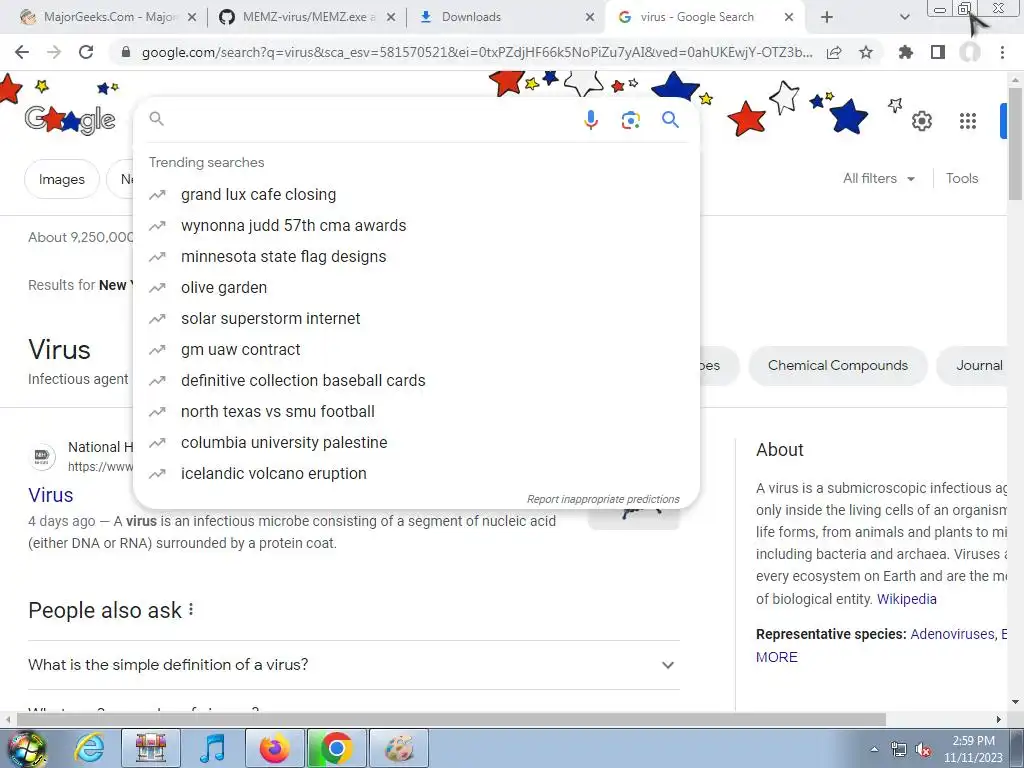Viewport: 1024px width, 768px height.
Task: Expand What is the simple definition question
Action: (x=354, y=665)
